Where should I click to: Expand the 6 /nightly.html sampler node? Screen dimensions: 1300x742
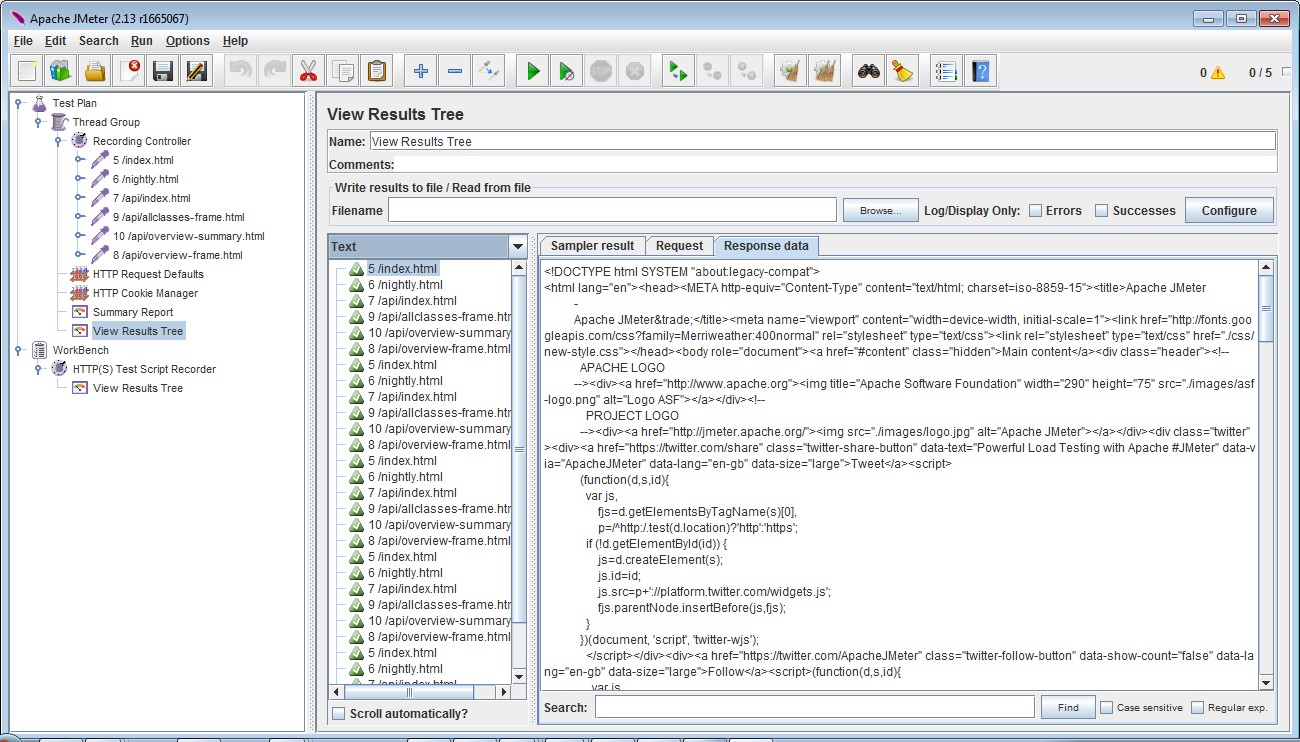click(79, 179)
